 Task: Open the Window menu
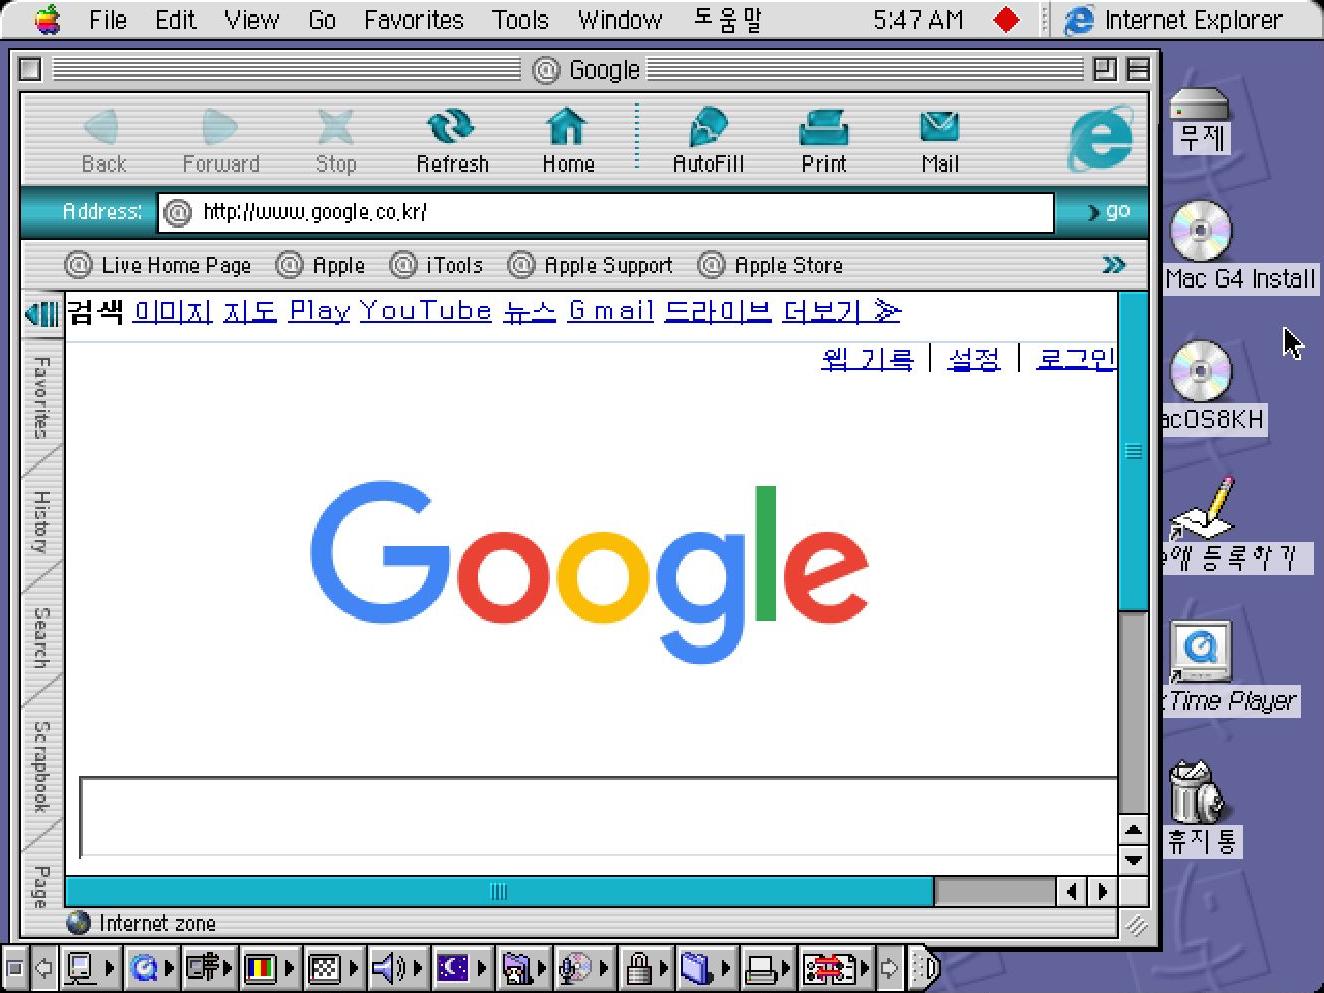pyautogui.click(x=620, y=20)
